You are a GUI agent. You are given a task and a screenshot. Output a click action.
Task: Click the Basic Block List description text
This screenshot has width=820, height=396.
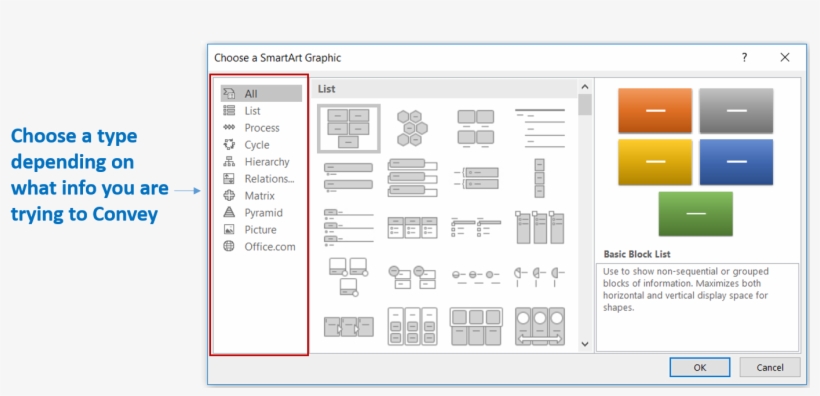pyautogui.click(x=685, y=289)
